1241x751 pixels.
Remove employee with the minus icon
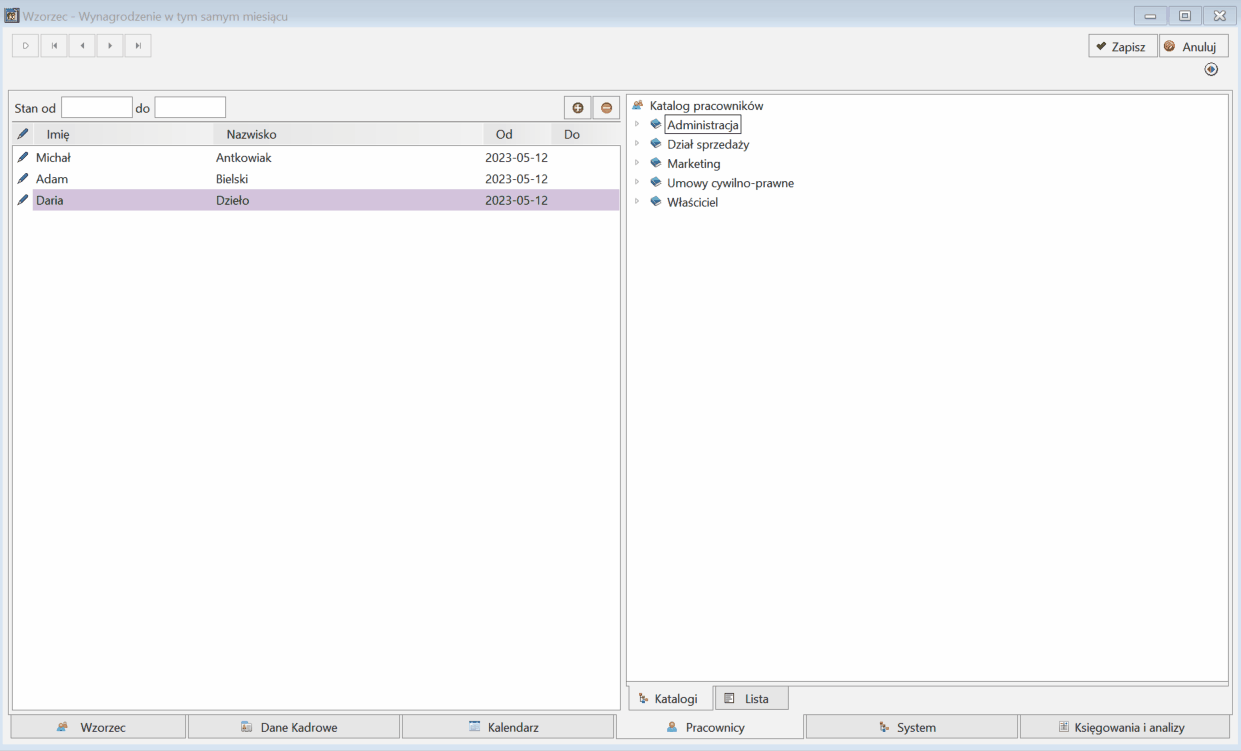(606, 108)
